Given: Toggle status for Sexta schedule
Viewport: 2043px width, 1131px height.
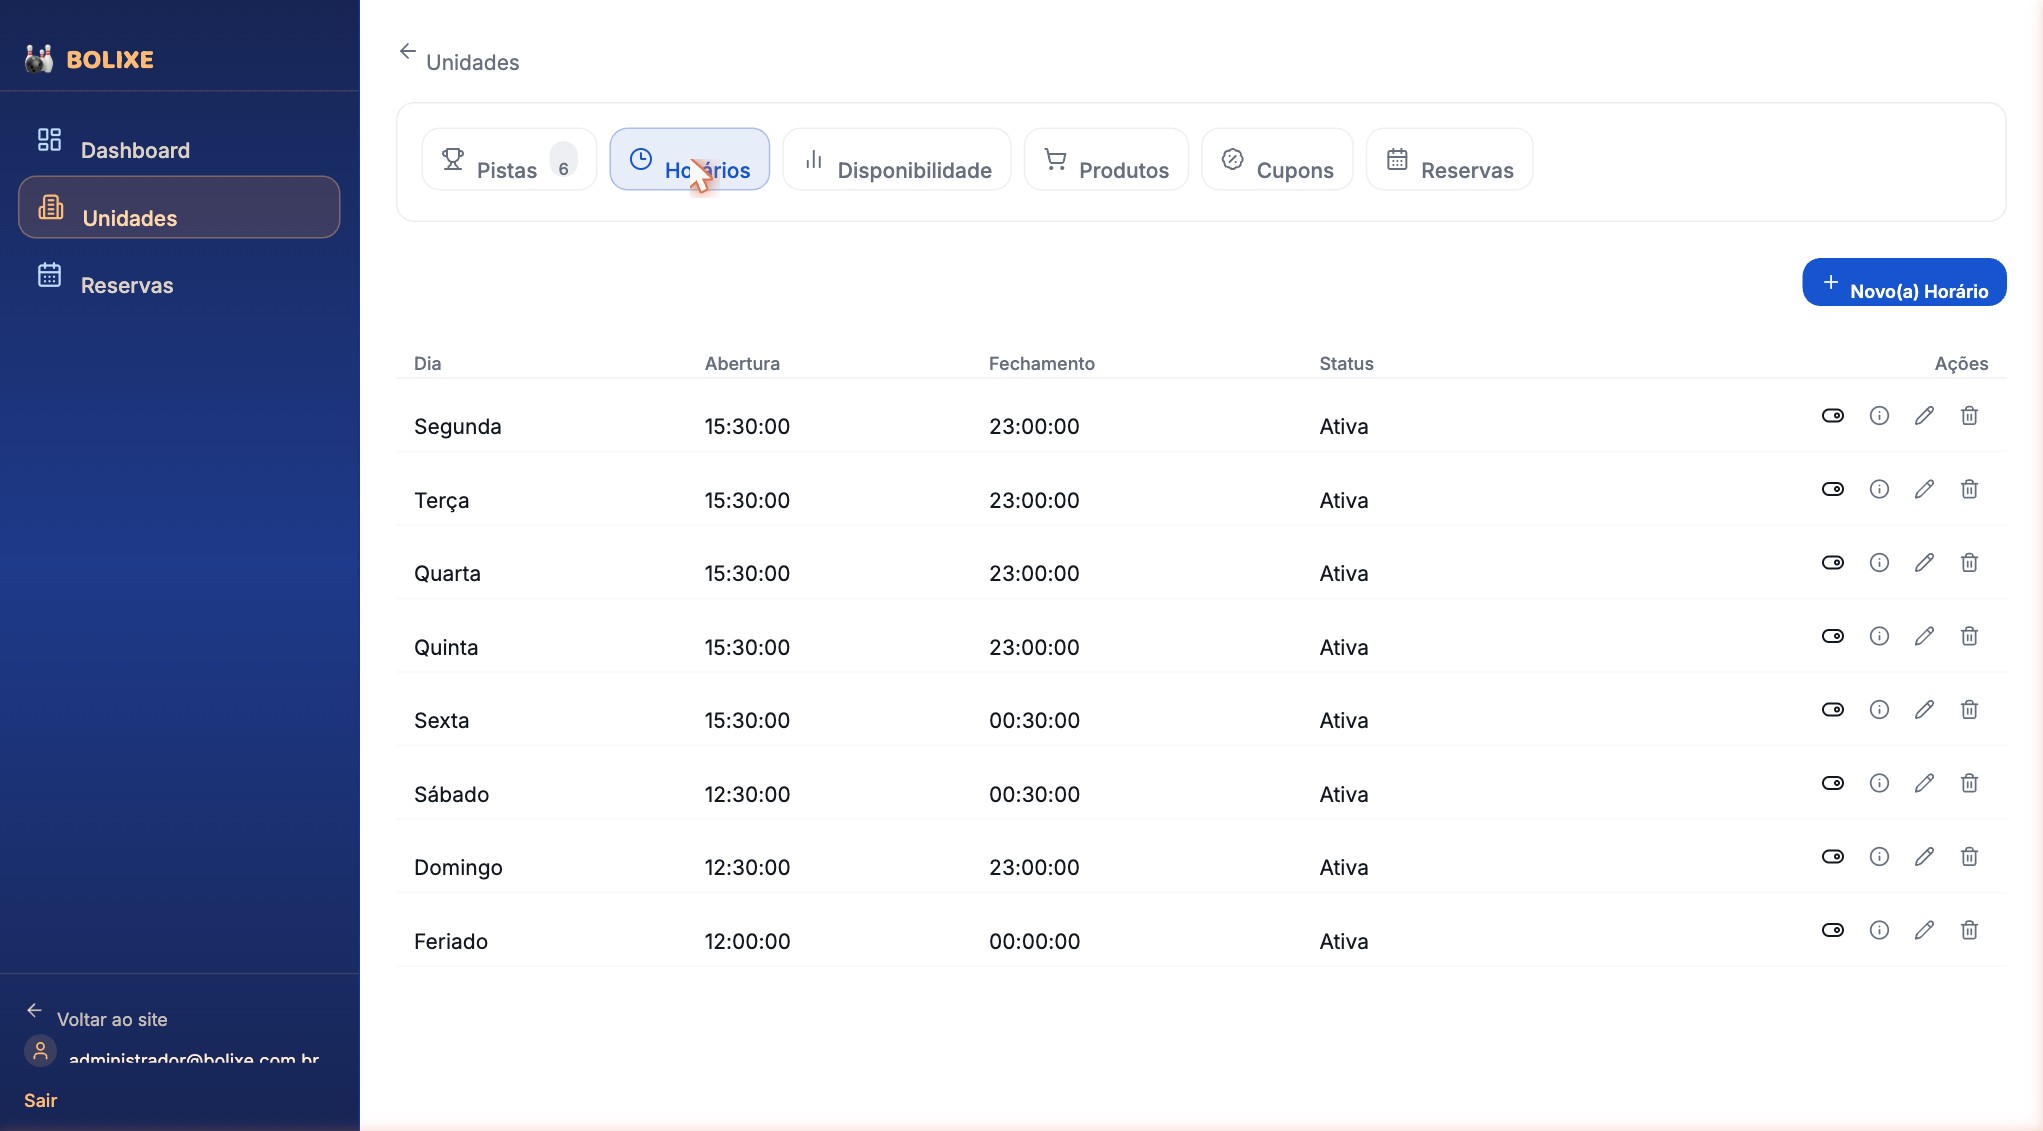Looking at the screenshot, I should 1832,709.
